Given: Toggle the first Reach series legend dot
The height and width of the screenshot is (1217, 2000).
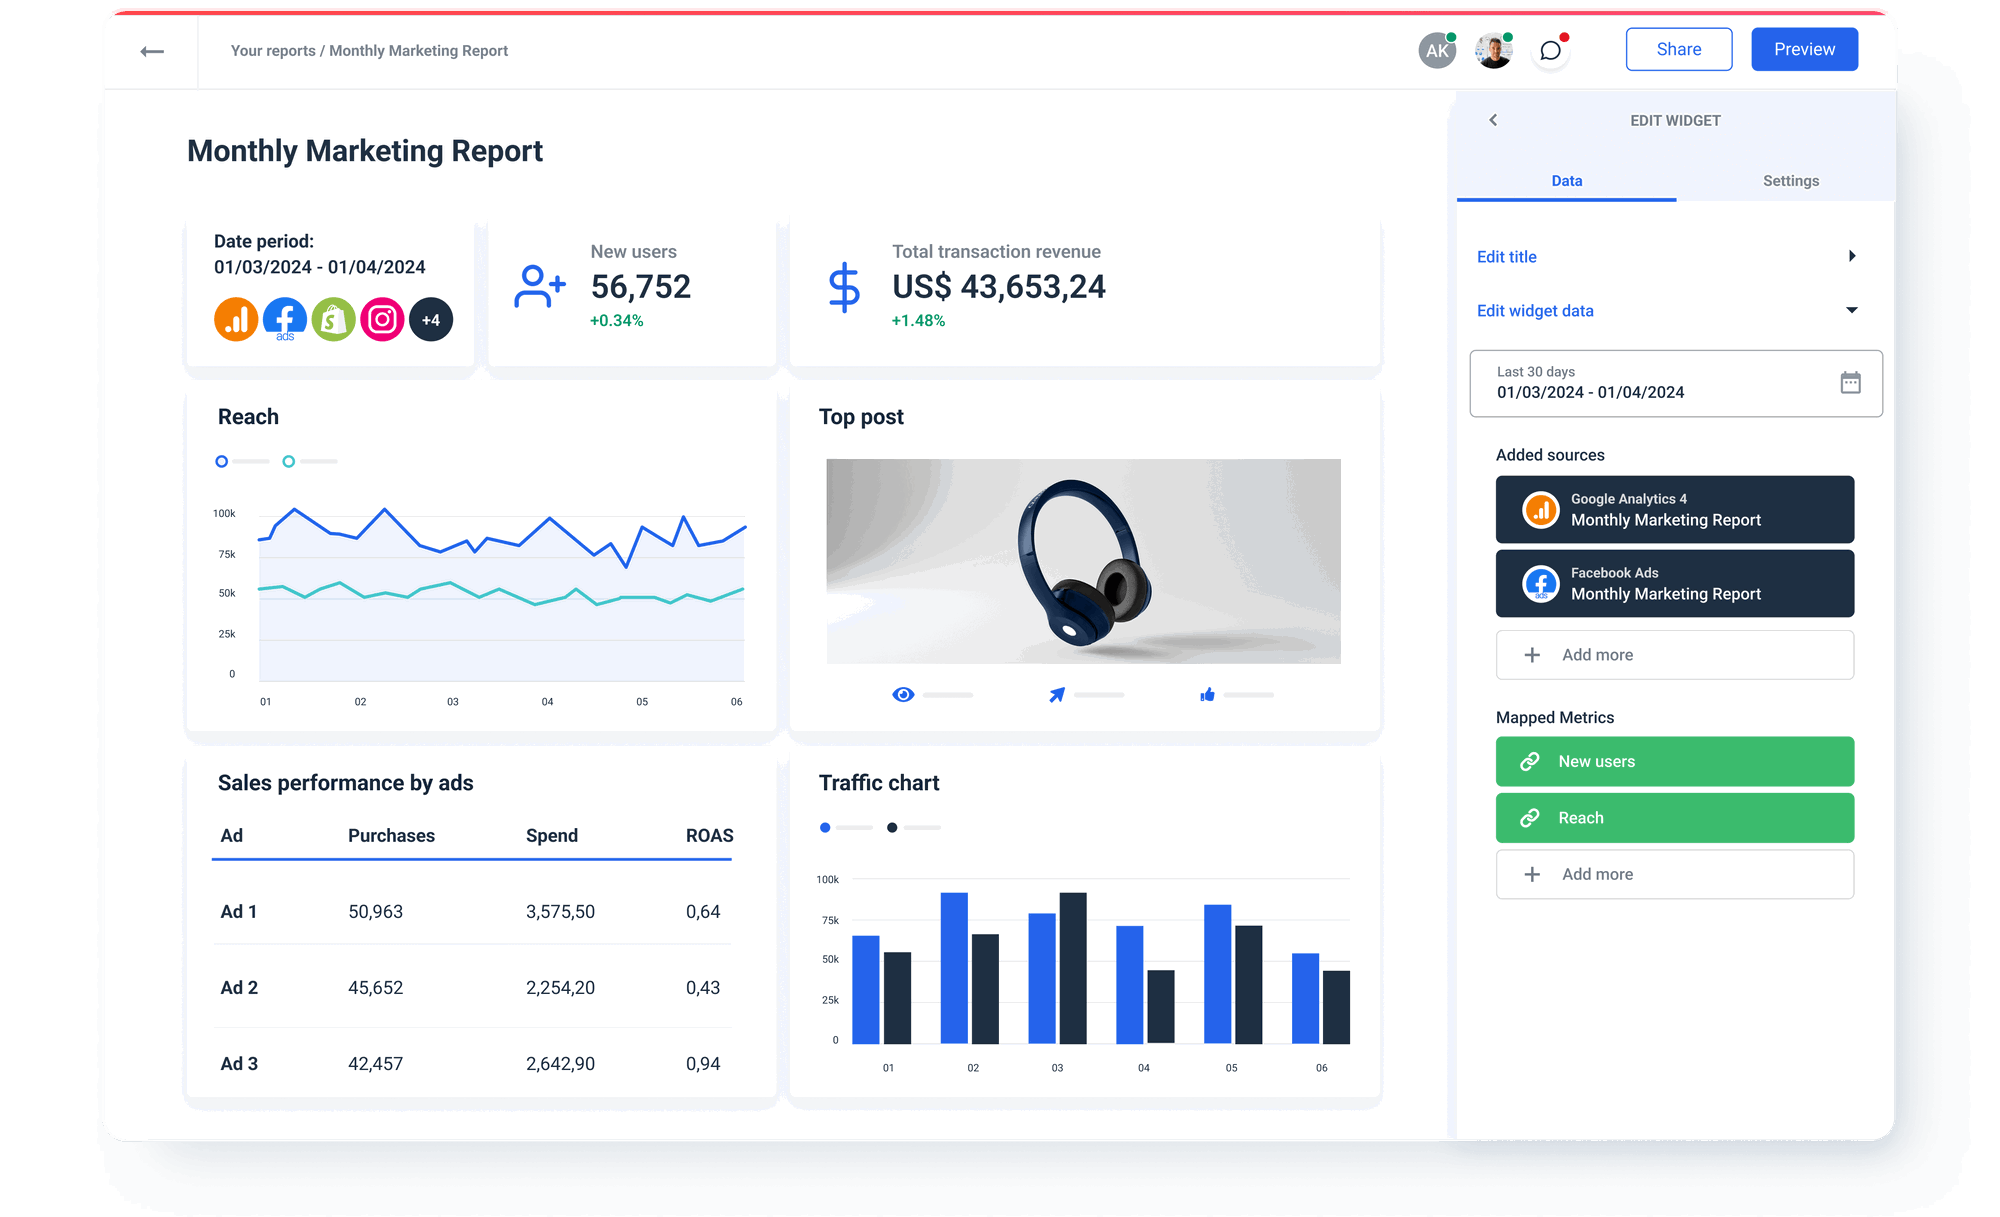Looking at the screenshot, I should [x=221, y=461].
